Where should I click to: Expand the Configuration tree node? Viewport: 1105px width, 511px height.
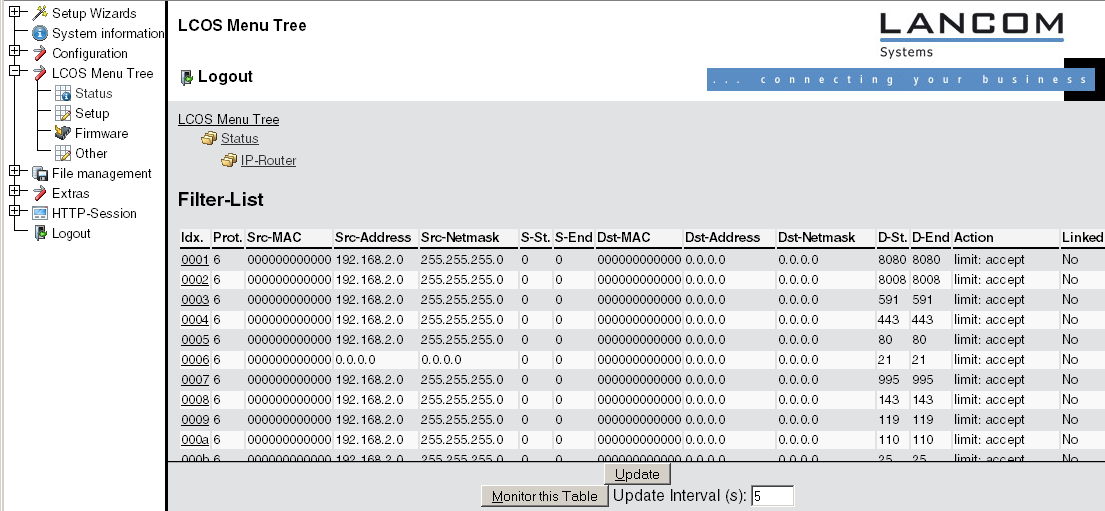(14, 52)
